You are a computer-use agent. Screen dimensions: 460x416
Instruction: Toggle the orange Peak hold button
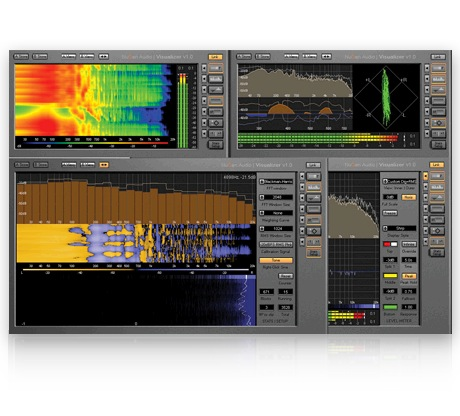(x=409, y=276)
